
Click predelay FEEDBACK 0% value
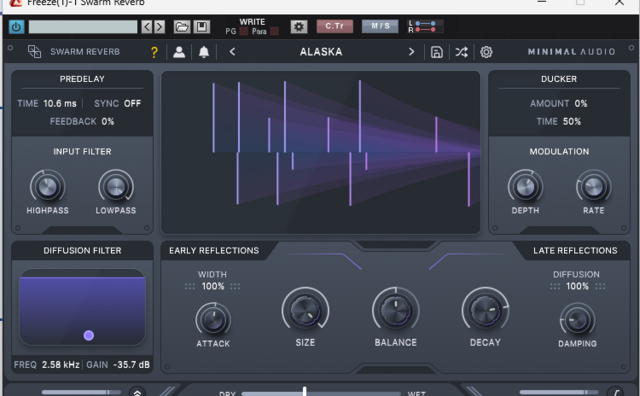[x=108, y=122]
